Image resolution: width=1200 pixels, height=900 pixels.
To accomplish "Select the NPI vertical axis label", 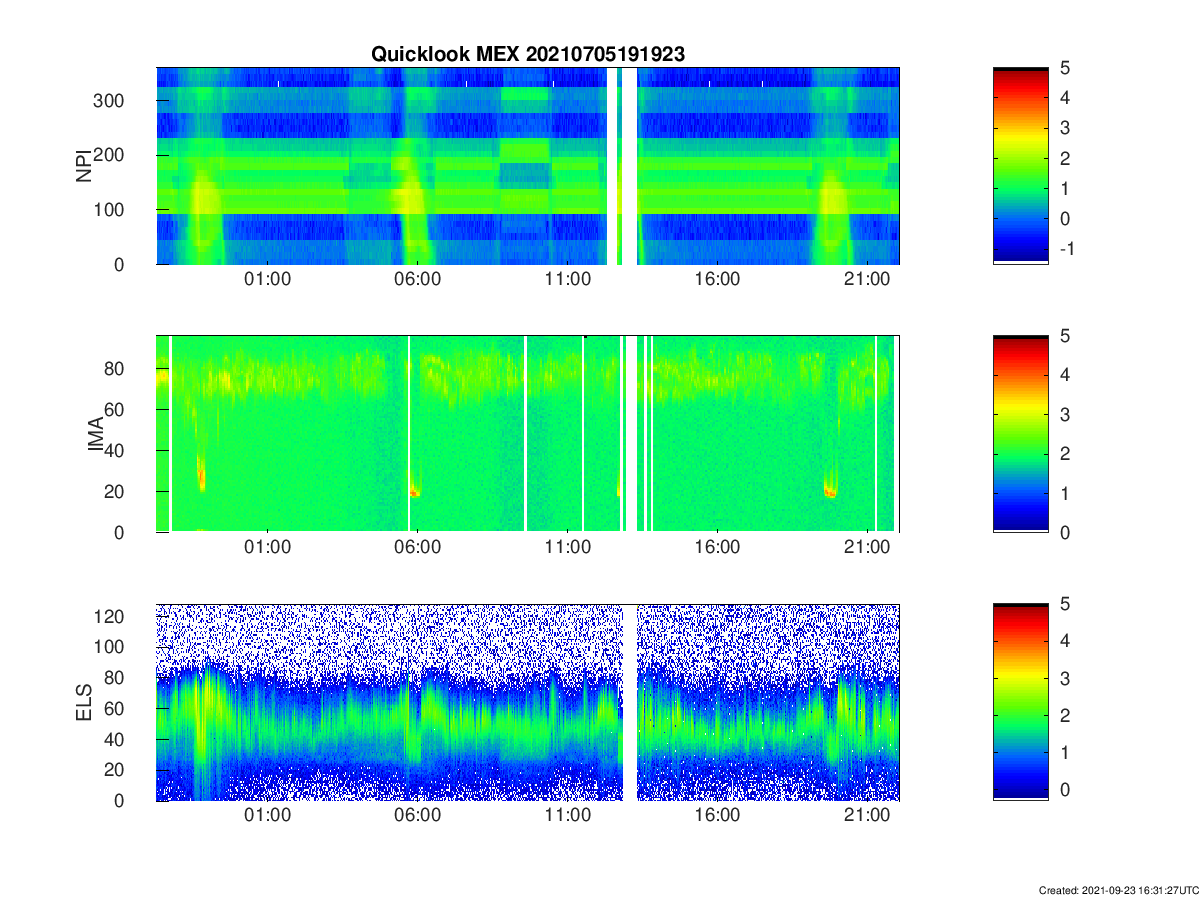I will coord(84,165).
